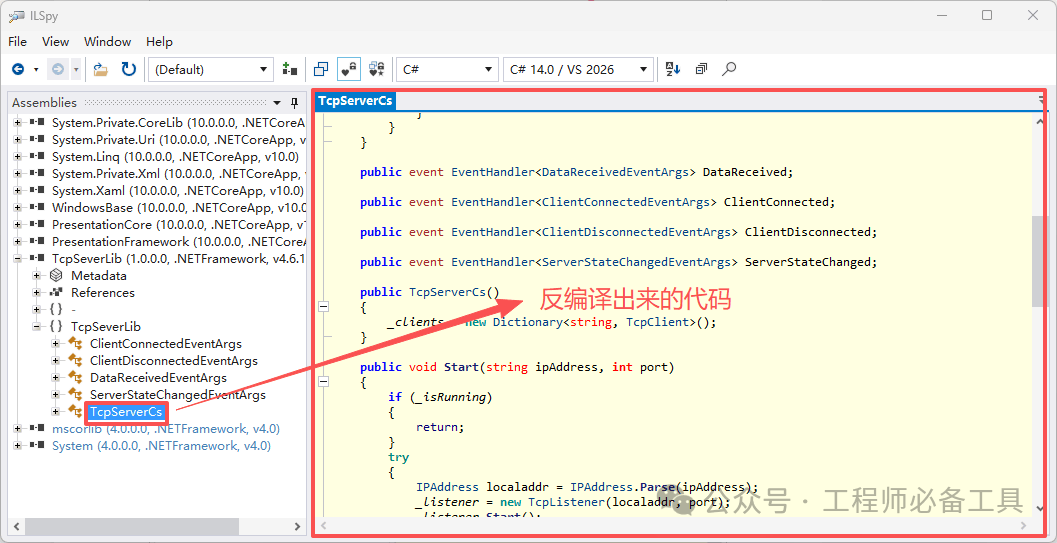Click the manage assembly lists icon
Screen dimensions: 1057x543
[290, 69]
